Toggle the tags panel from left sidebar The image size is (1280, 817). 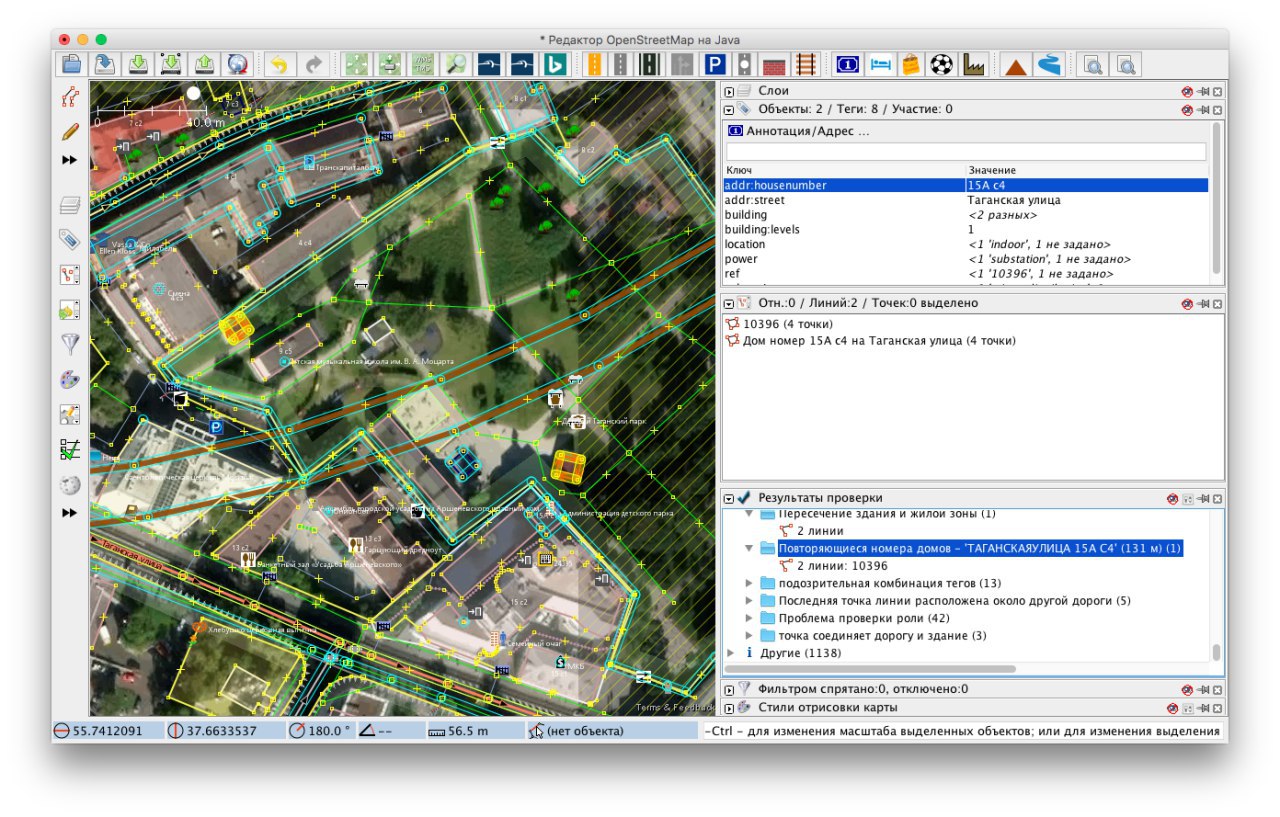tap(69, 239)
